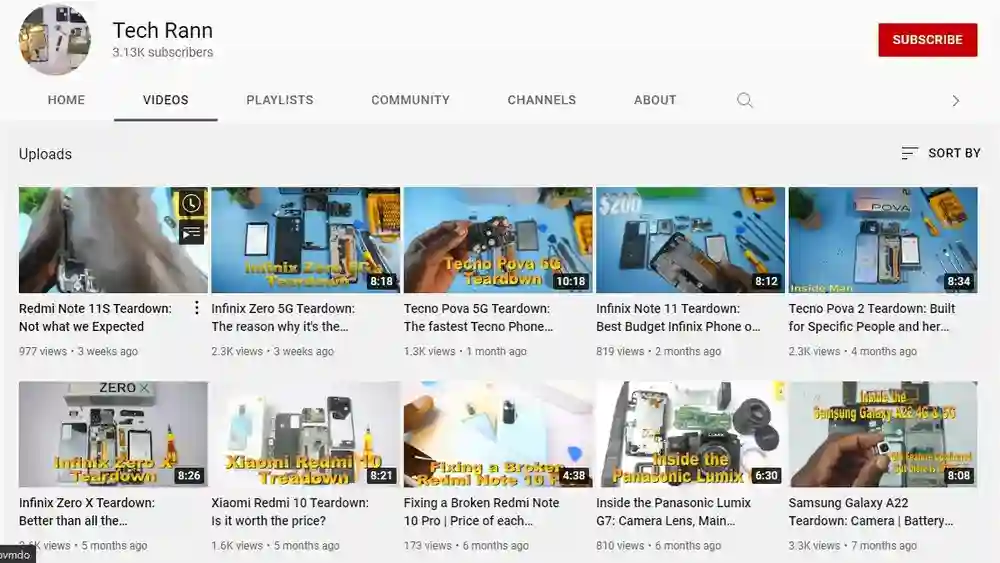Open Fixing a Broken Redmi Note 10 Pro title
Screen dimensions: 1000x563
coord(482,511)
